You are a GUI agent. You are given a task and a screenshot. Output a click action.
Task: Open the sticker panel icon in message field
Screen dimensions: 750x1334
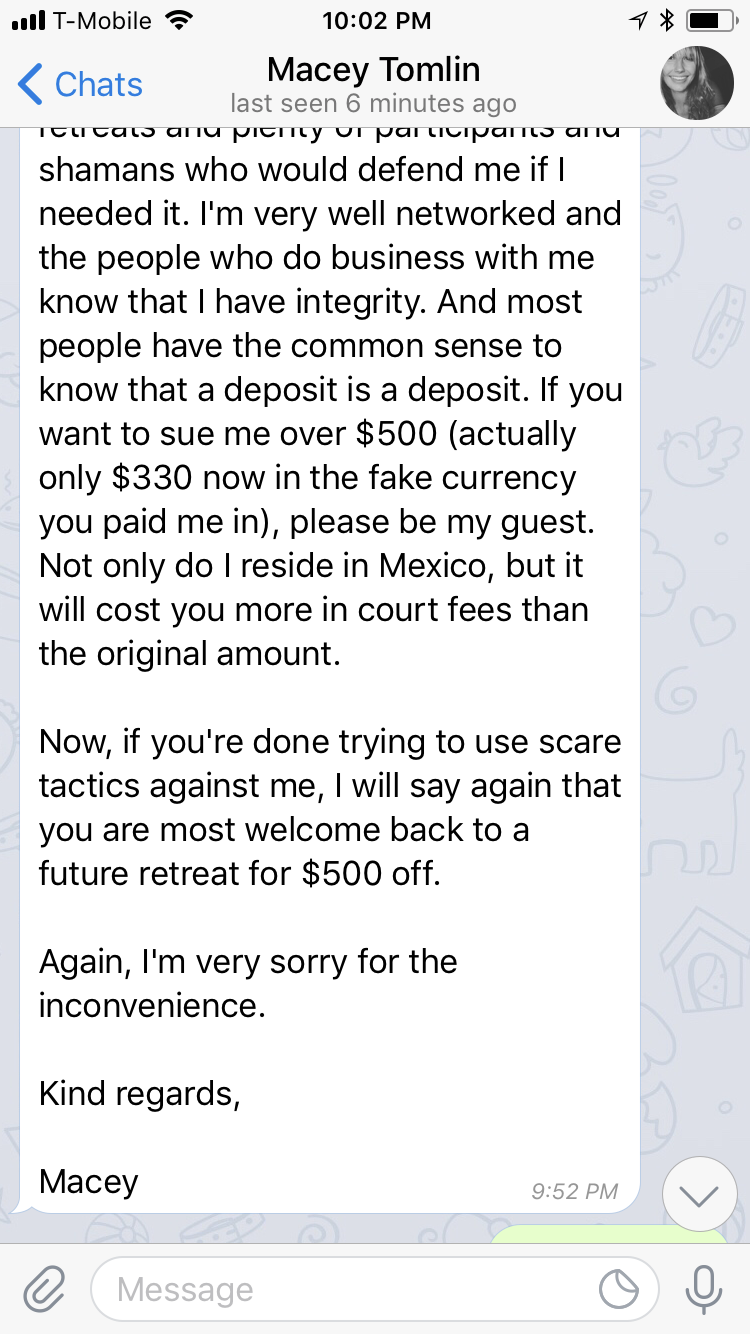[619, 1290]
